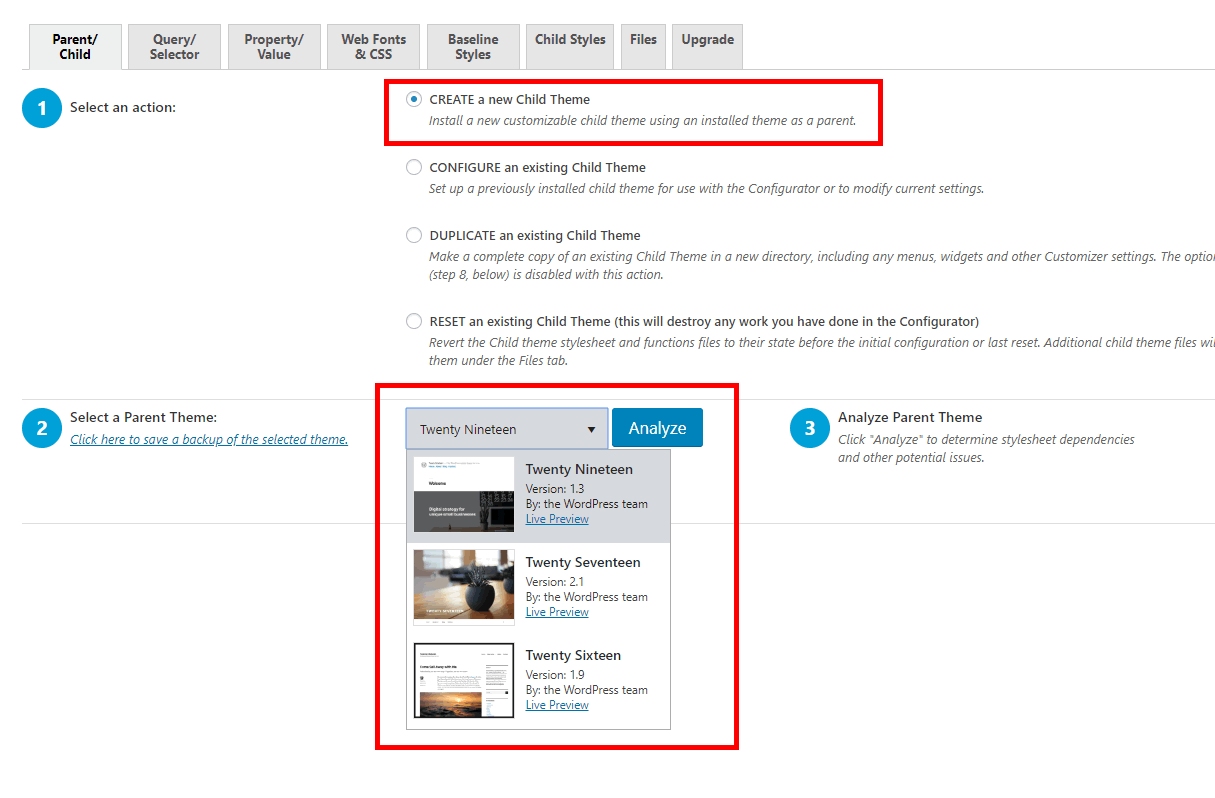Open Live Preview for Twenty Sixteen
Screen dimensions: 1215x798
click(x=557, y=705)
